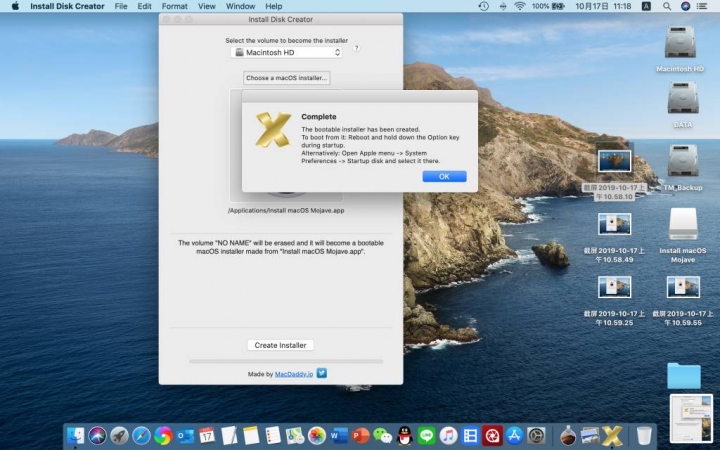Select screenshot file 10.58.49 thumbnail

614,224
